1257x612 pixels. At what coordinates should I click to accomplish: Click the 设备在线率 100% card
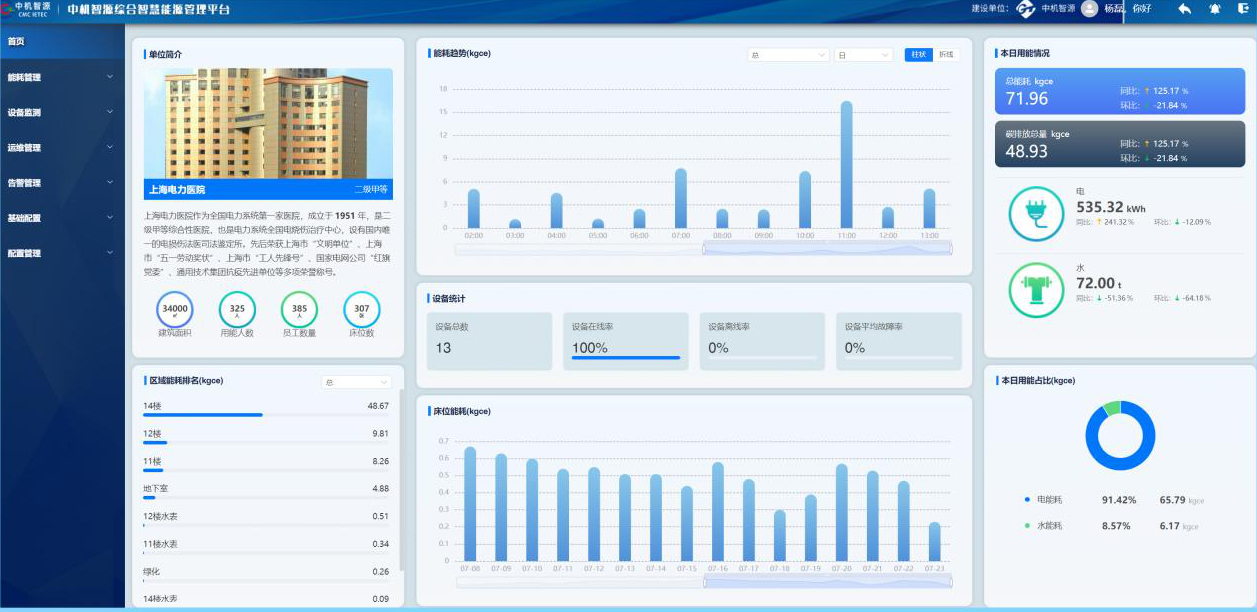point(625,341)
